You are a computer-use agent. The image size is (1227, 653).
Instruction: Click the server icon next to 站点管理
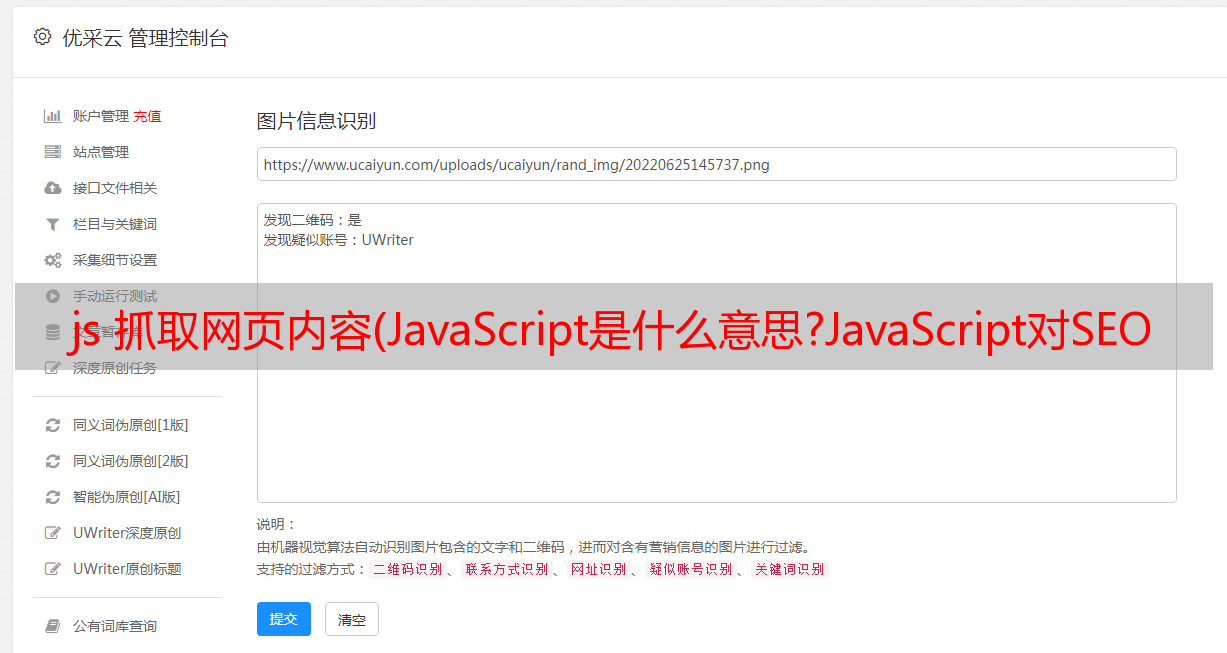53,152
